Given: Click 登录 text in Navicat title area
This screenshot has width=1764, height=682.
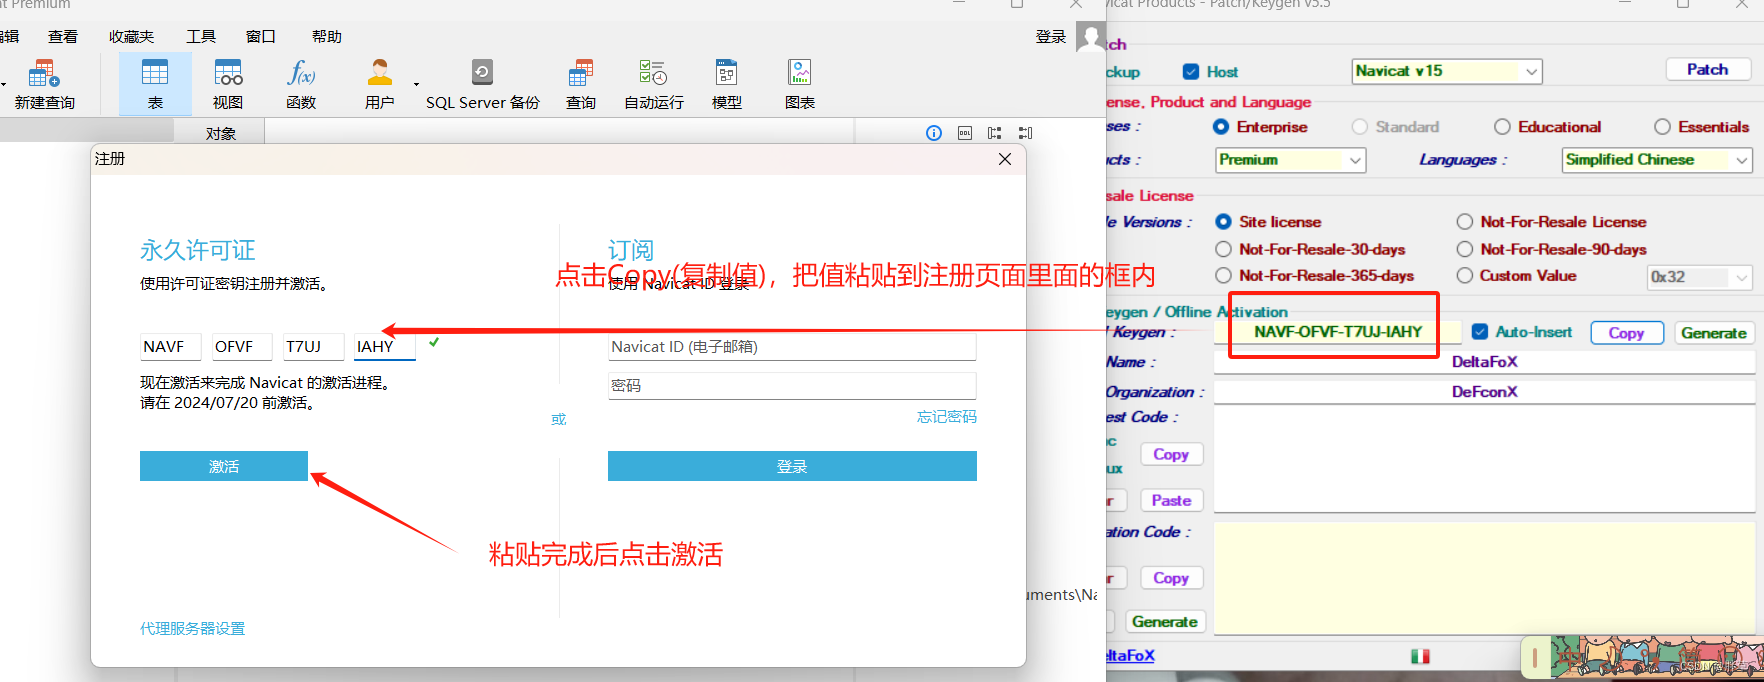Looking at the screenshot, I should click(1051, 37).
